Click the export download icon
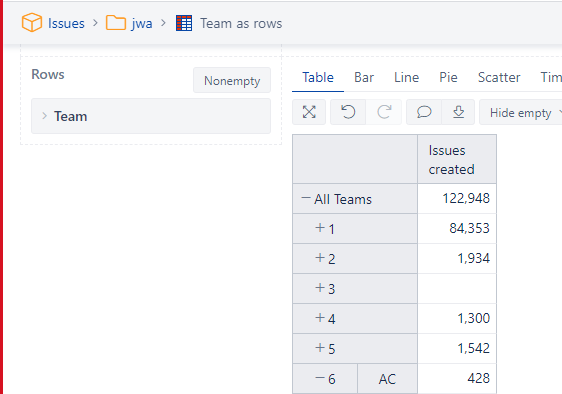The image size is (562, 394). 458,112
